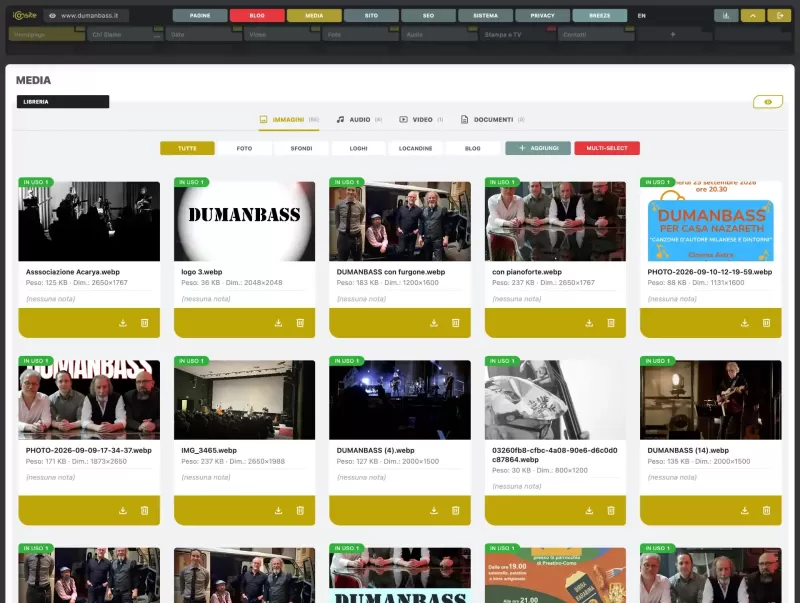Download DUMANBASS (14).webp

745,511
